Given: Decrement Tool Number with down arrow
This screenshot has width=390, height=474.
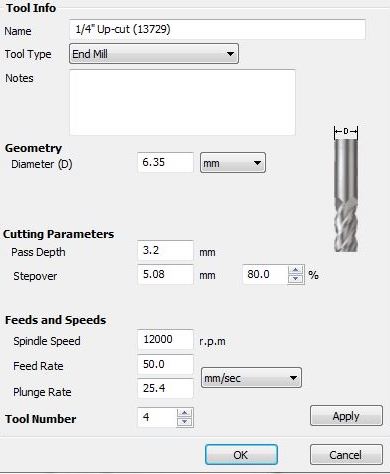Looking at the screenshot, I should pyautogui.click(x=184, y=422).
